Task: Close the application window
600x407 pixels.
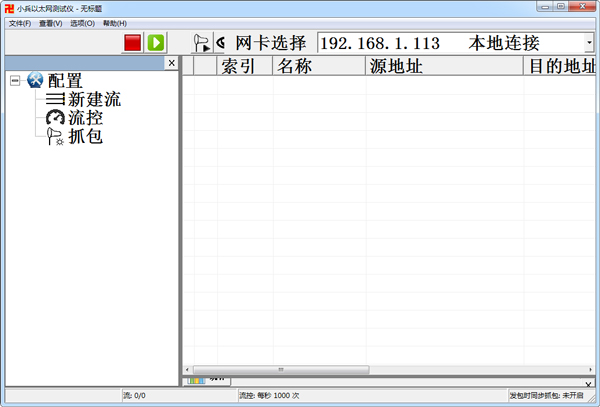Action: 582,7
